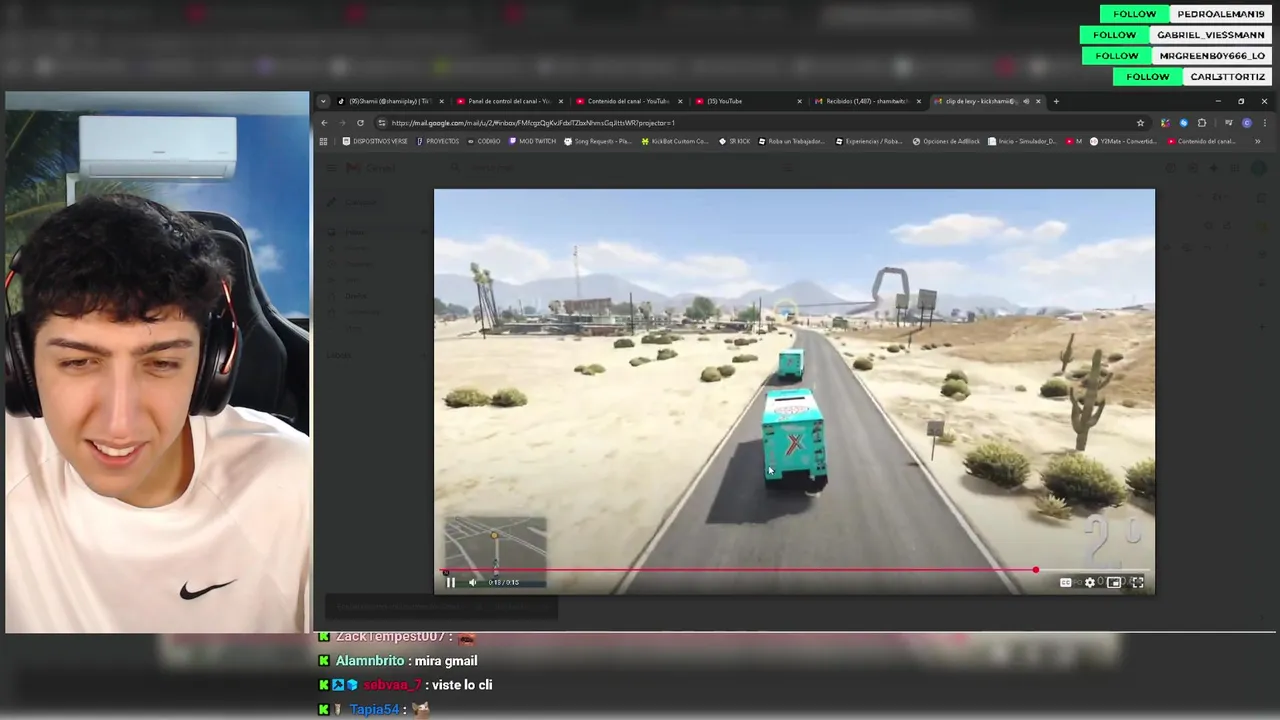Click the audio speaker icon on clip tab
Viewport: 1280px width, 720px height.
[1026, 101]
